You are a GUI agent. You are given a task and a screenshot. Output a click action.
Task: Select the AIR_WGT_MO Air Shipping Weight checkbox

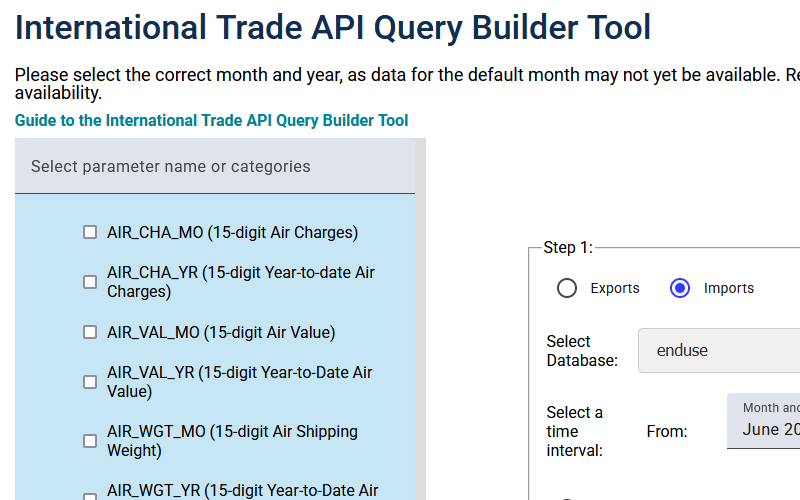pyautogui.click(x=90, y=441)
